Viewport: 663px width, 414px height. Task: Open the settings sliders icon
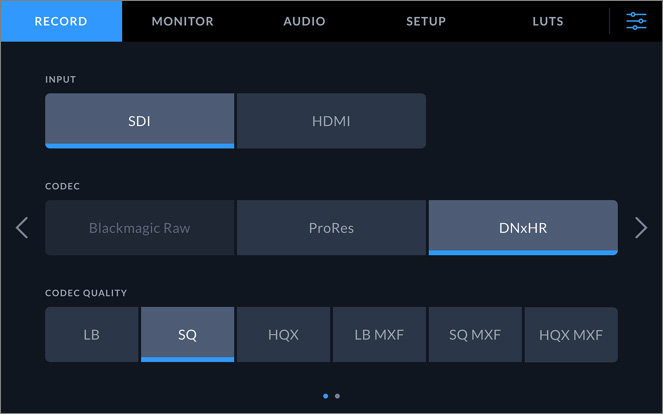point(636,21)
